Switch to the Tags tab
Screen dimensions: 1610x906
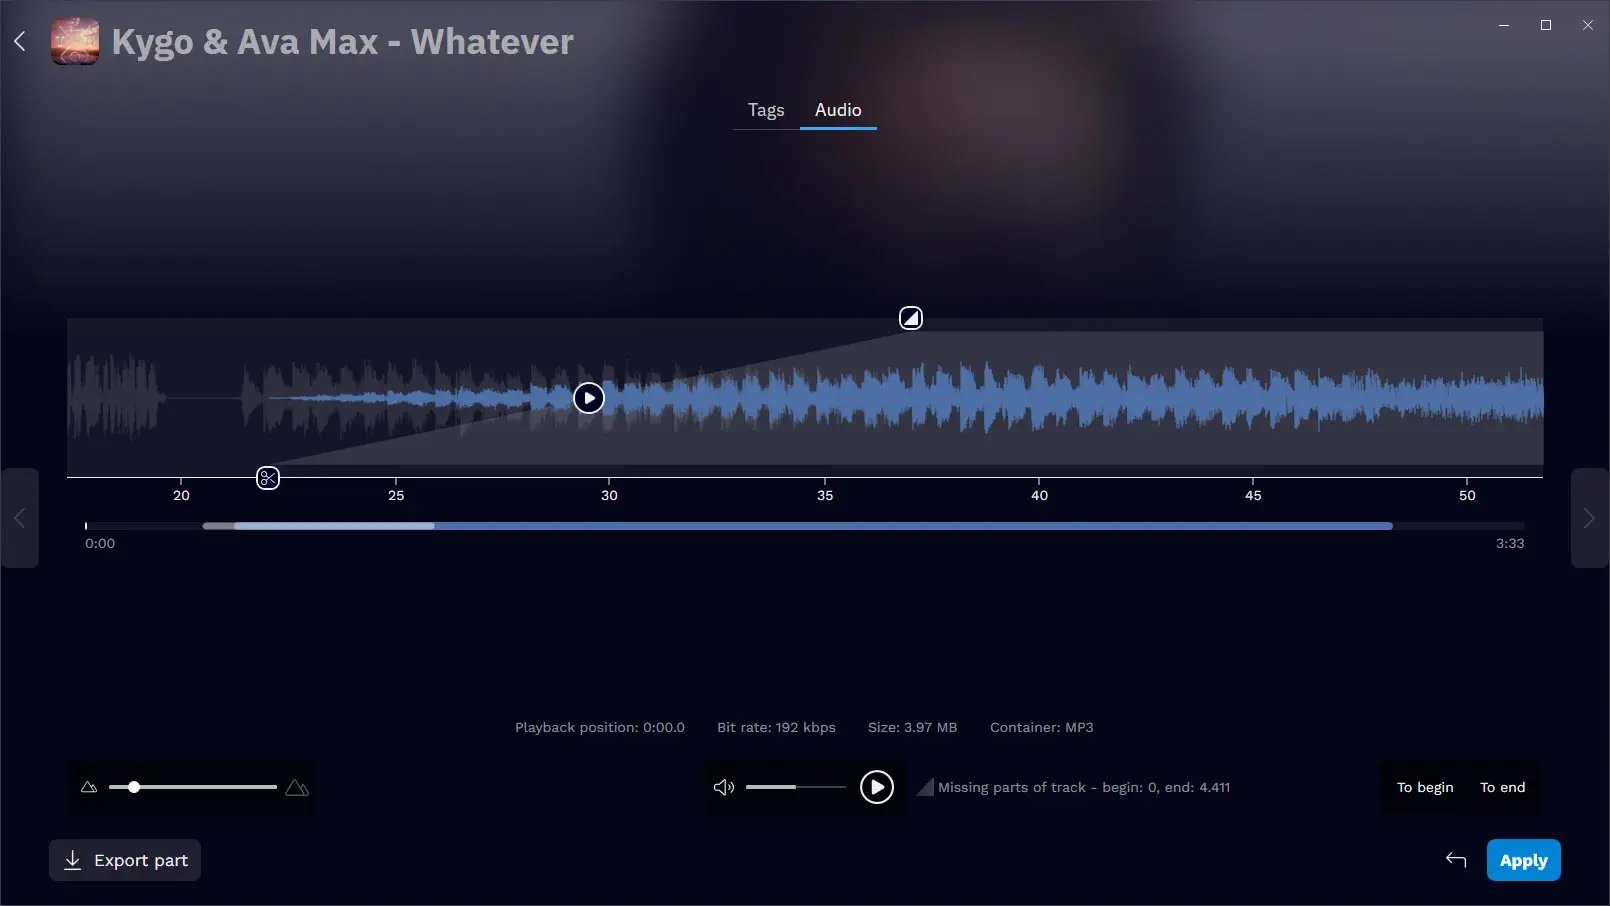[x=766, y=110]
